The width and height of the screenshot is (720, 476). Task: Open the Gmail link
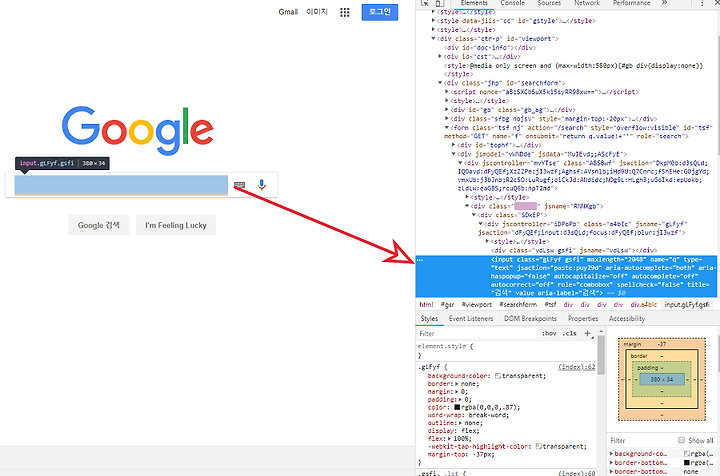click(288, 12)
